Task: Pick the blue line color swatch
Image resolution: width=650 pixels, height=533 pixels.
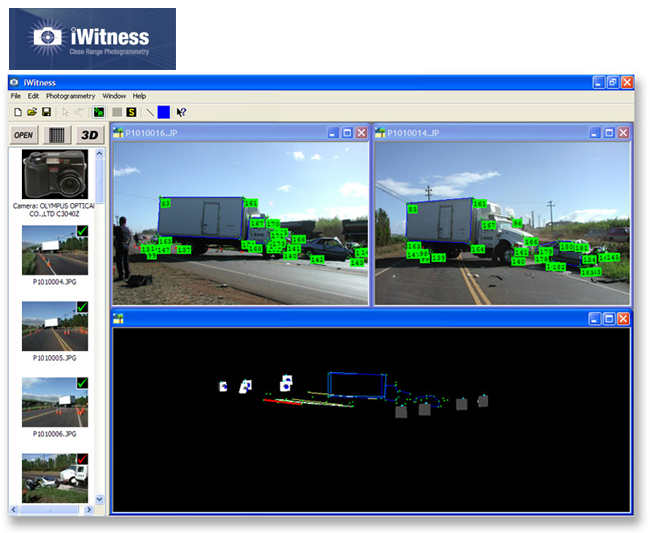Action: coord(164,112)
